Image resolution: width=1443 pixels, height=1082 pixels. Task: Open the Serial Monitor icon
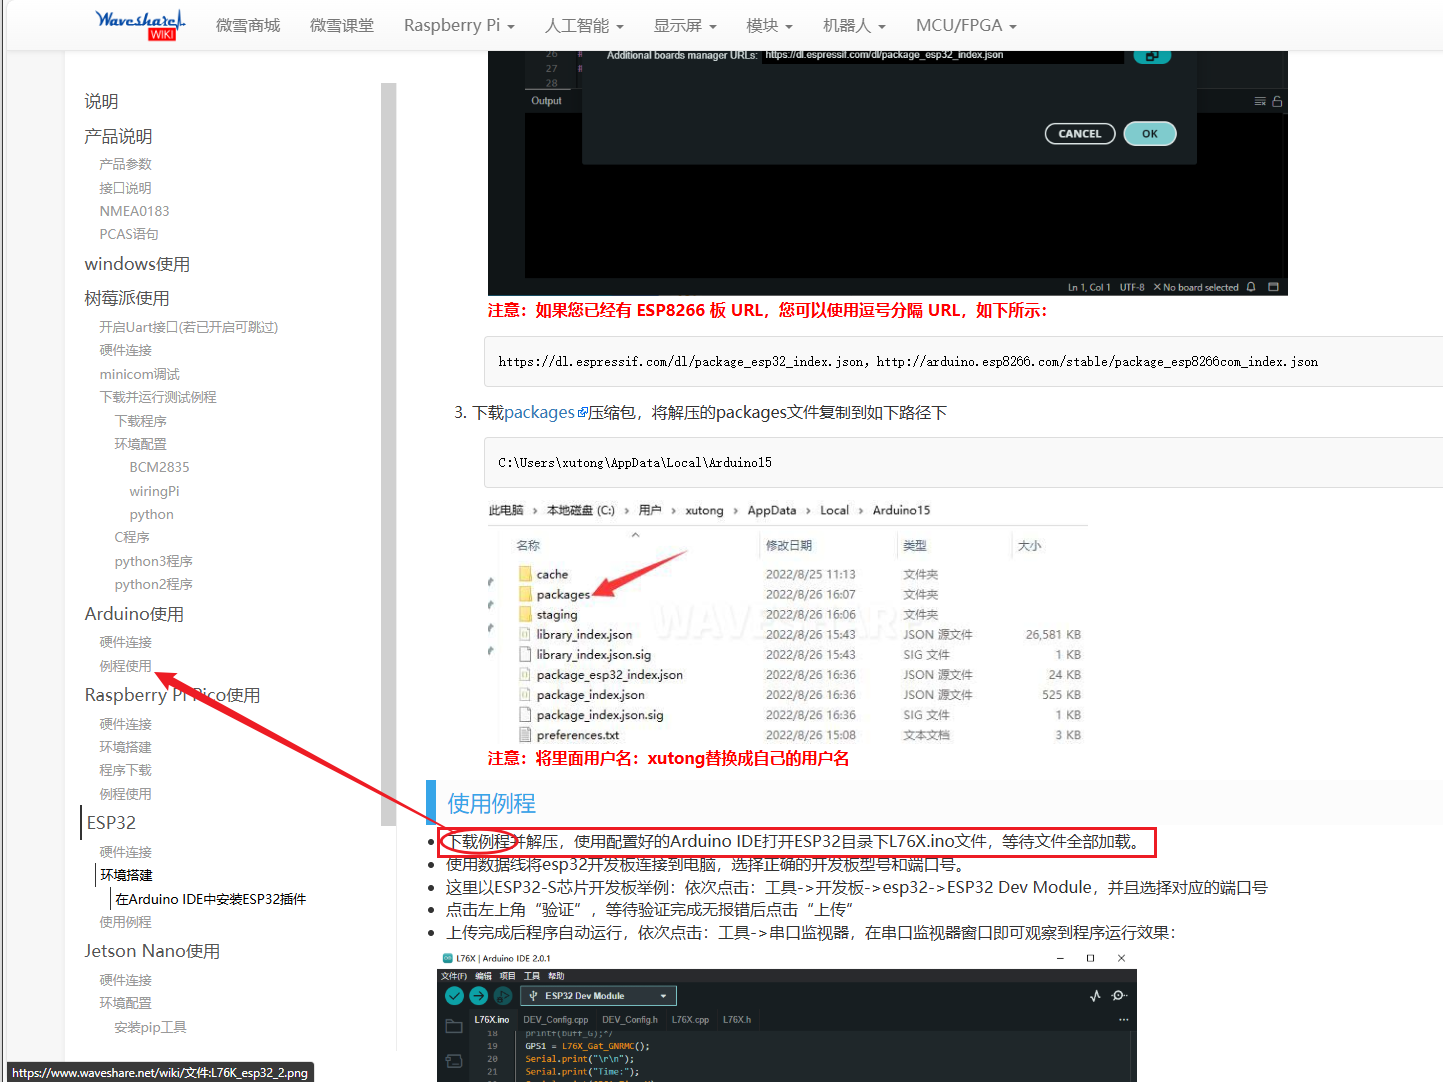(1119, 996)
